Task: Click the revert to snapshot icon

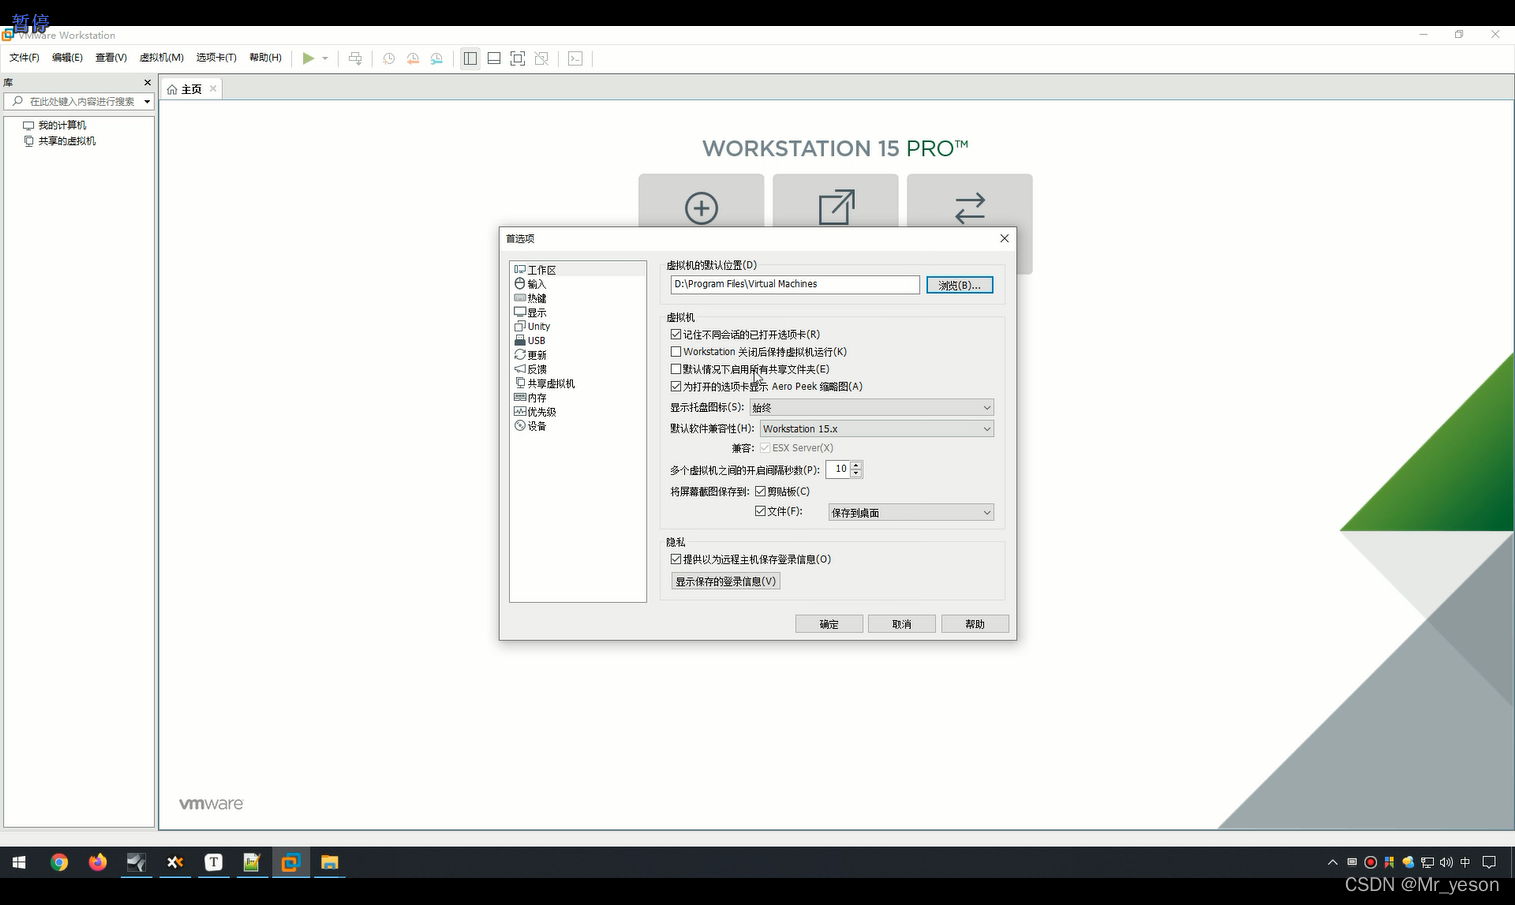Action: (413, 58)
